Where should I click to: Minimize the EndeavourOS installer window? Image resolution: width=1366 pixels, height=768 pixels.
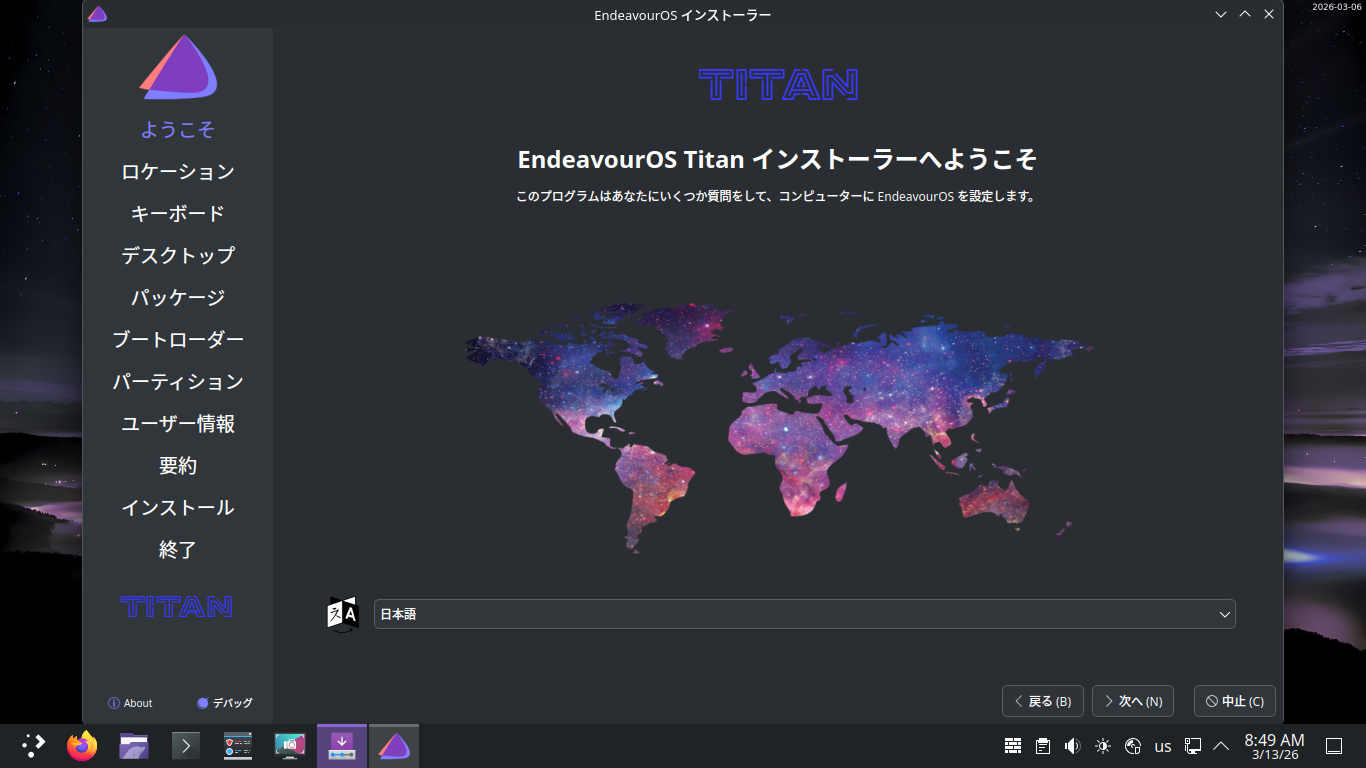(1221, 14)
